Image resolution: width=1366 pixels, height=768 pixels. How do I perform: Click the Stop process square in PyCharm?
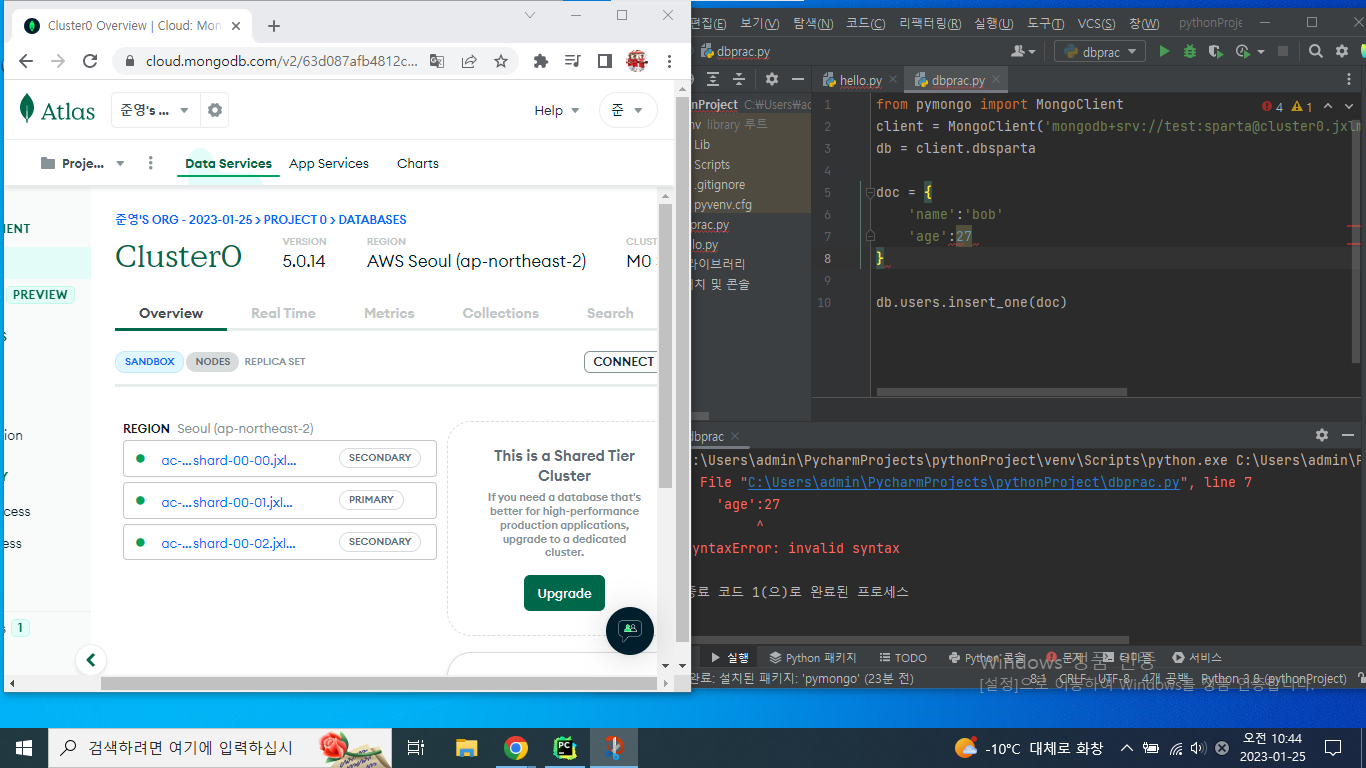(x=1284, y=51)
